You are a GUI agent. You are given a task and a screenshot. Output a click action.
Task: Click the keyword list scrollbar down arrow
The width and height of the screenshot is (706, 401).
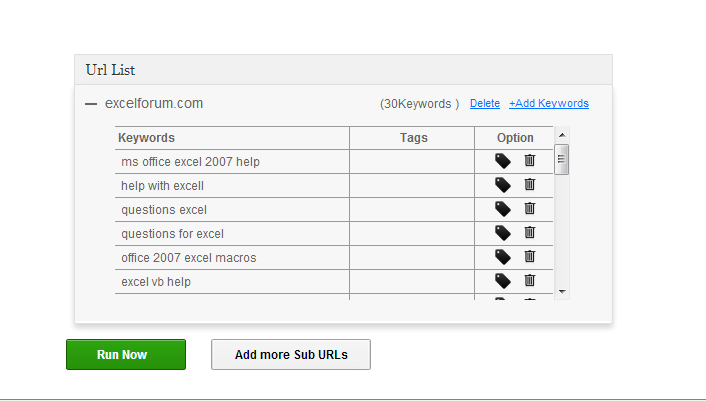pos(562,292)
